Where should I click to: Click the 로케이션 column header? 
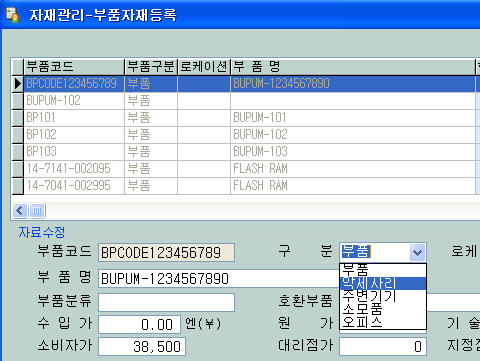pyautogui.click(x=204, y=67)
